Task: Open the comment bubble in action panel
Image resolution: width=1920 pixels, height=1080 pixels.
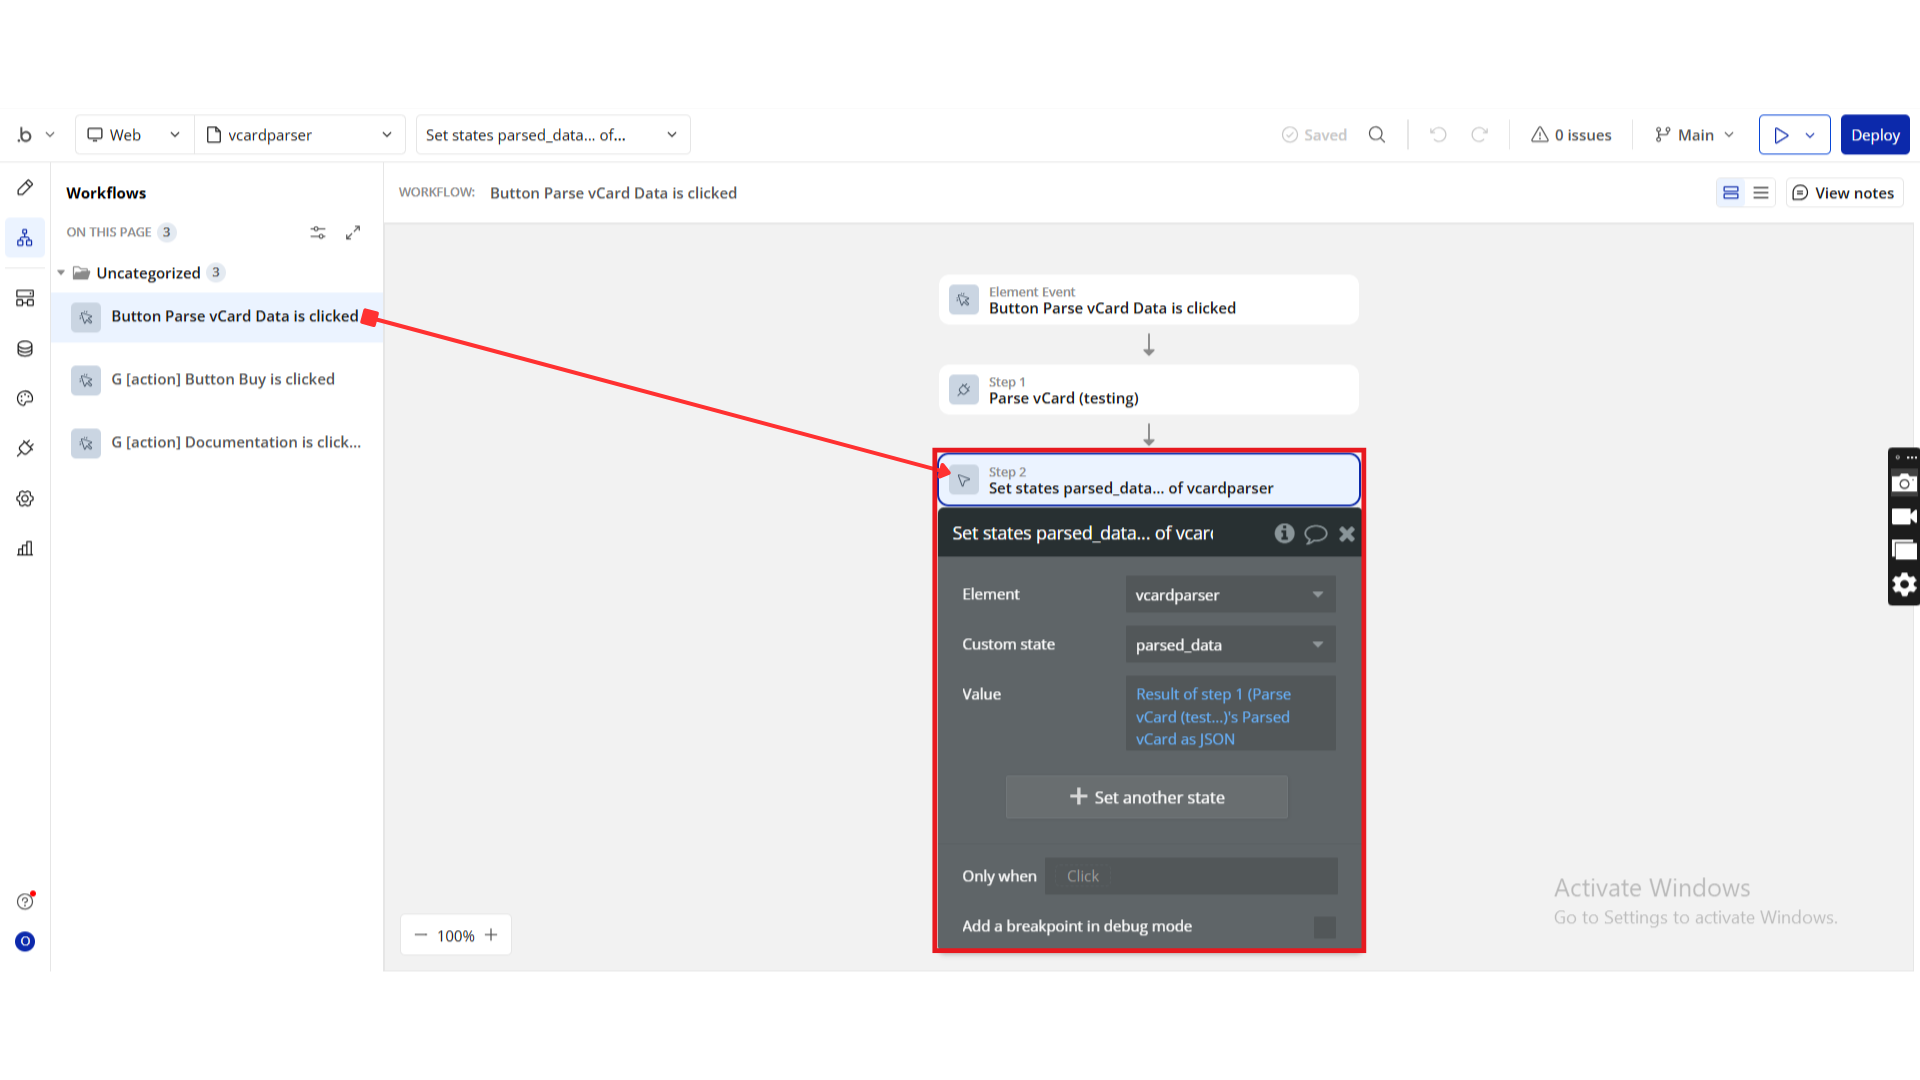Action: pyautogui.click(x=1316, y=534)
